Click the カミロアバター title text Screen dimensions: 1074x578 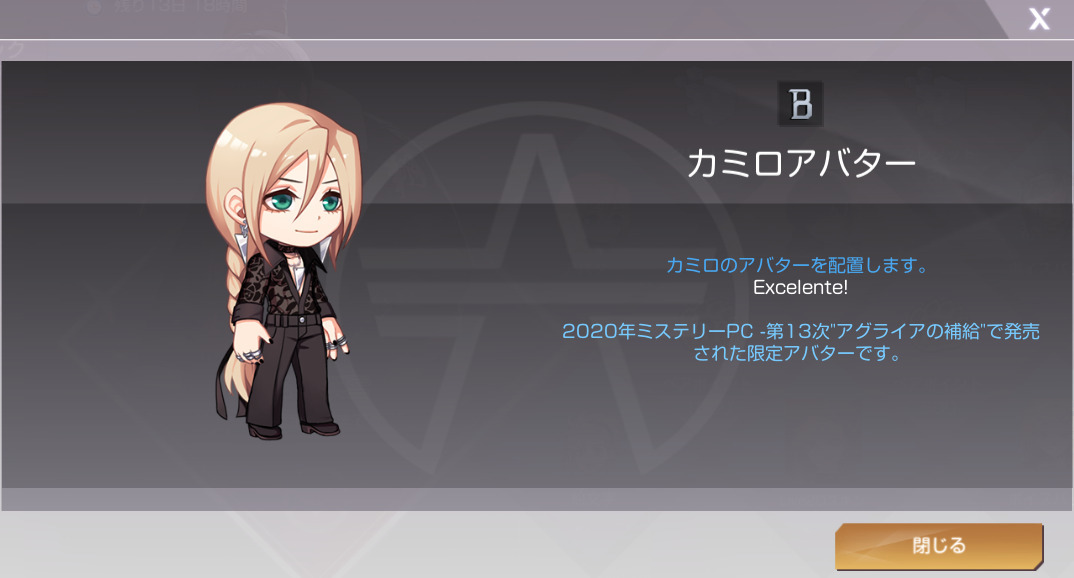[801, 163]
